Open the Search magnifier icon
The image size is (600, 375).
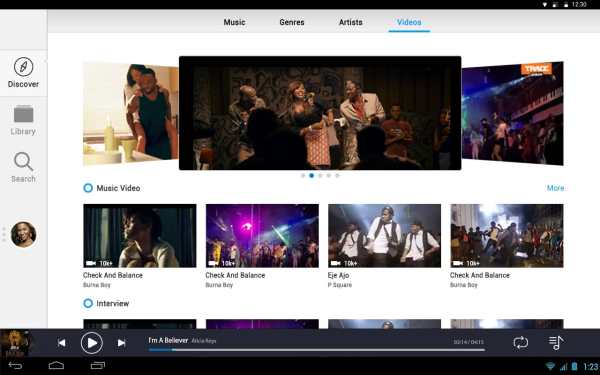pyautogui.click(x=23, y=161)
